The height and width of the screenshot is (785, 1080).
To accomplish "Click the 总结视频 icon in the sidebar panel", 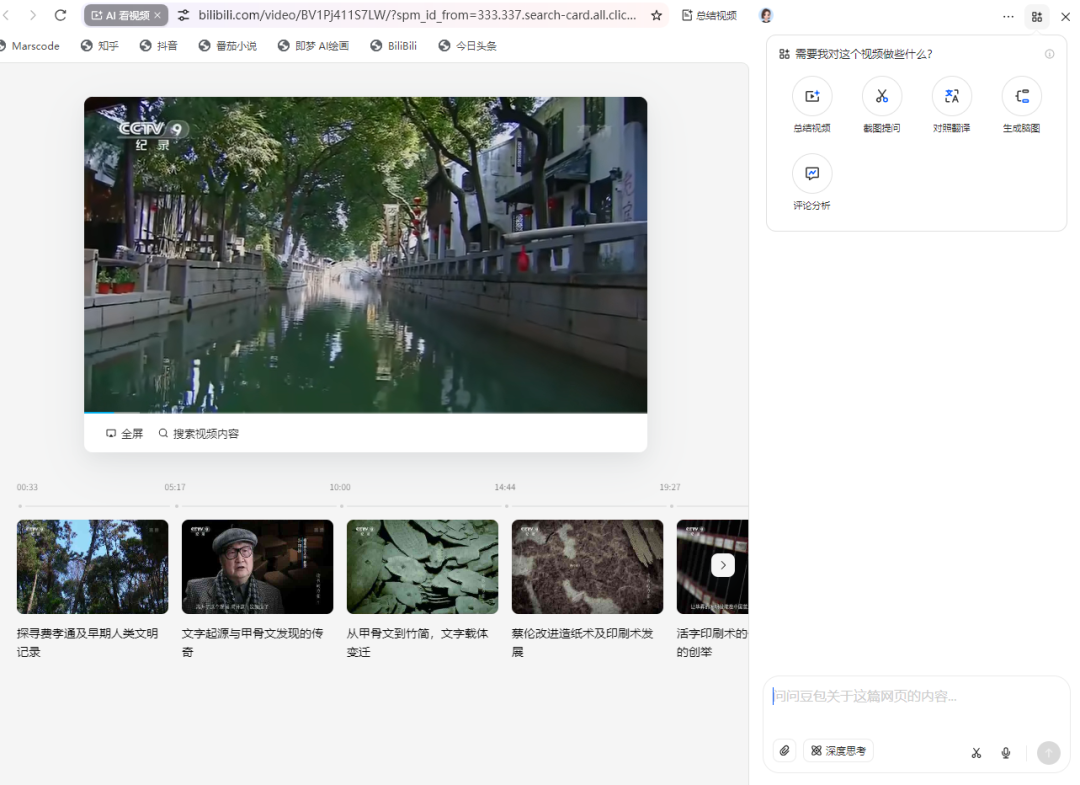I will point(812,97).
